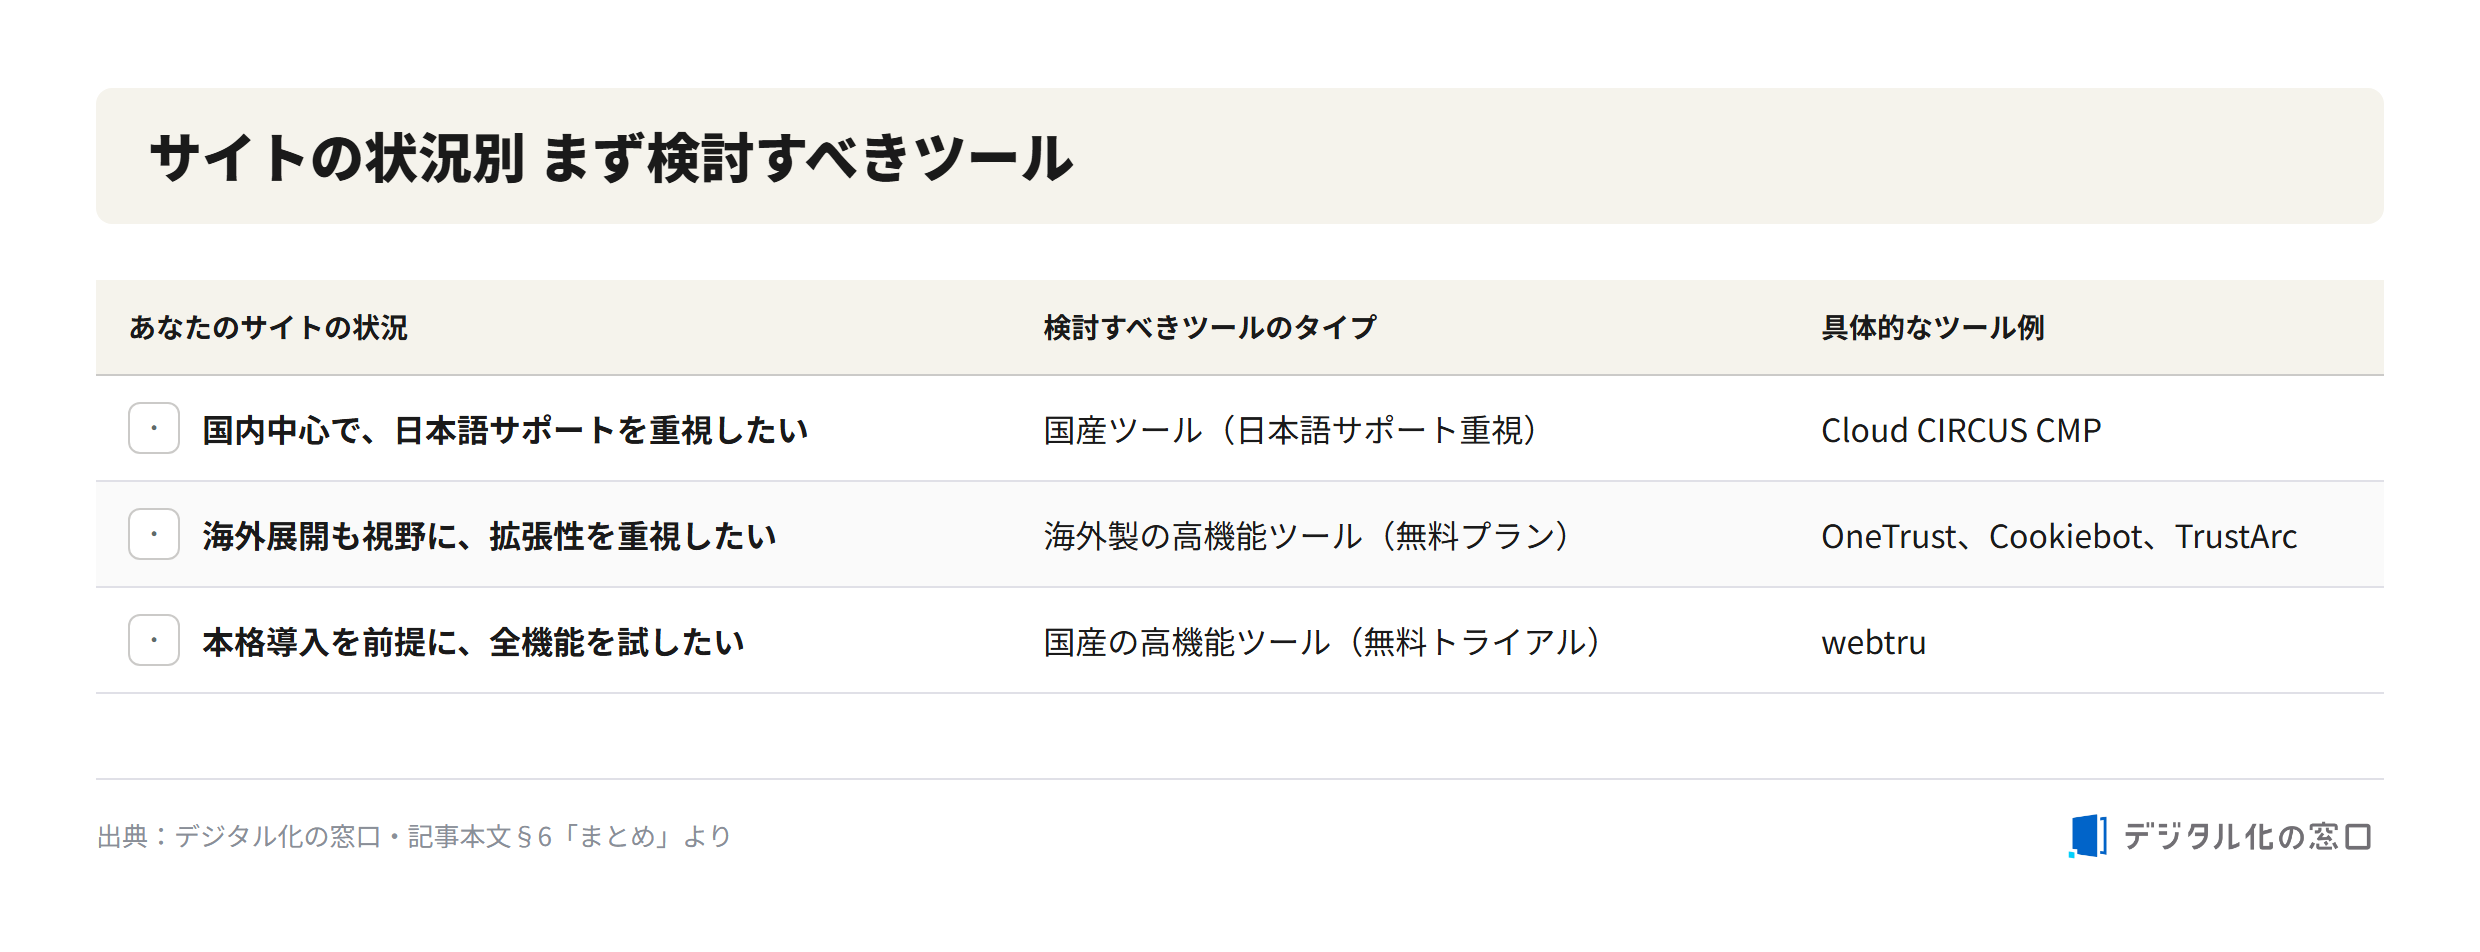The image size is (2480, 952).
Task: Check the box for 海外展開も視野に、拡張性を重視したい
Action: pos(154,534)
